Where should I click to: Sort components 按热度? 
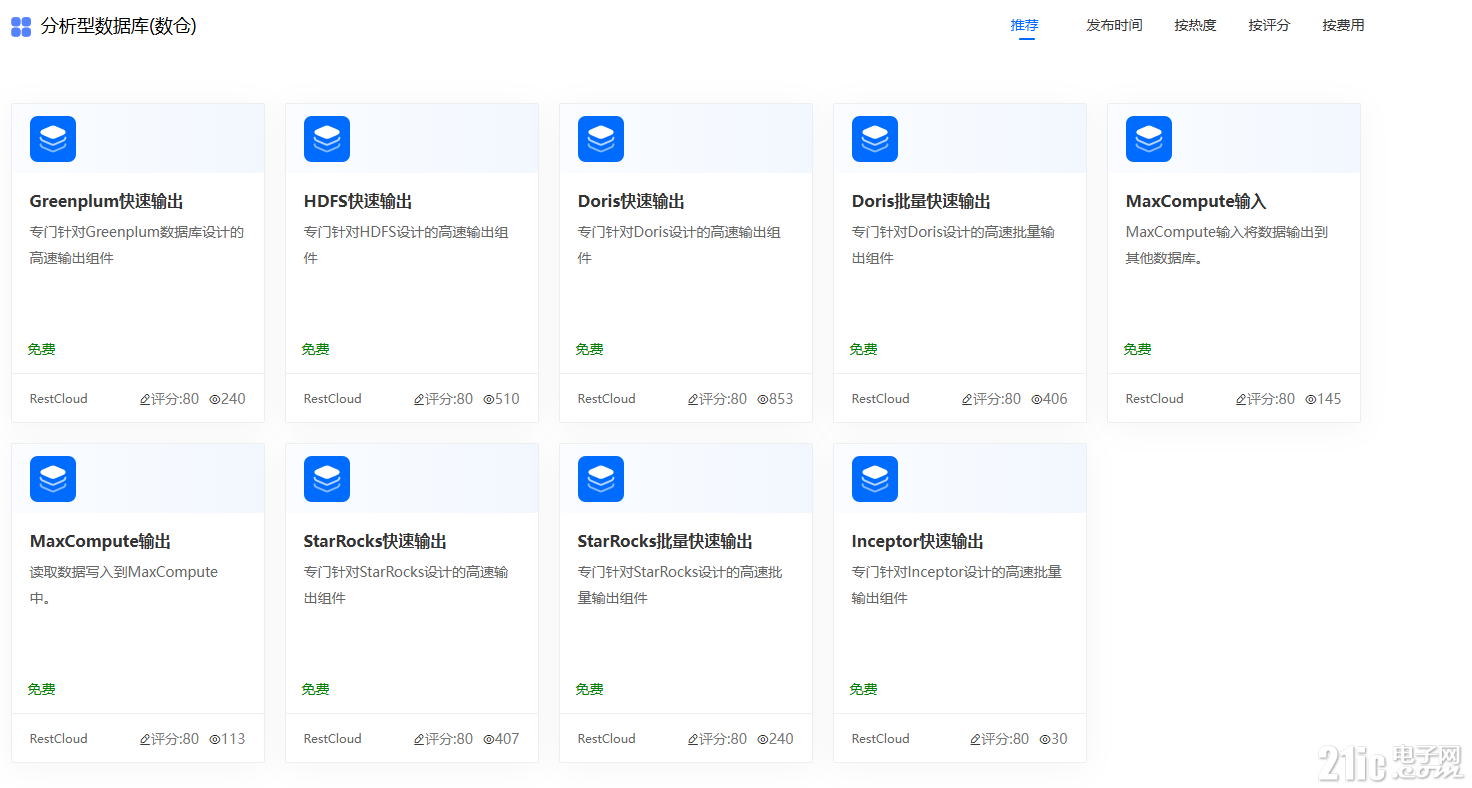pyautogui.click(x=1195, y=25)
